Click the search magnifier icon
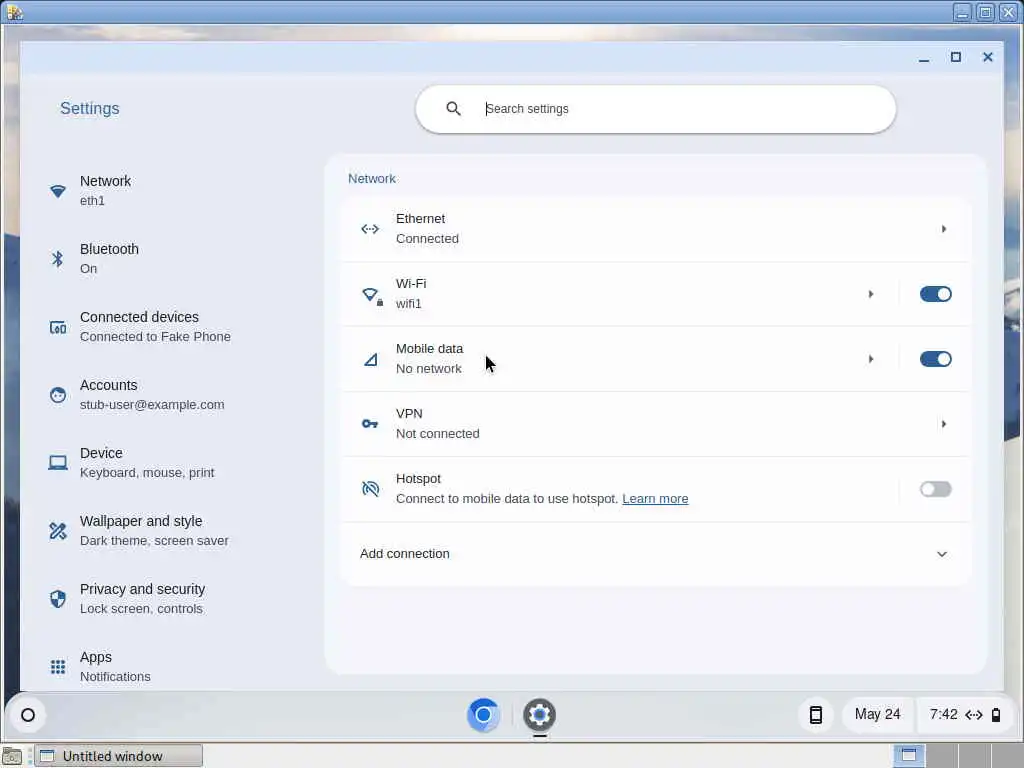 point(453,108)
